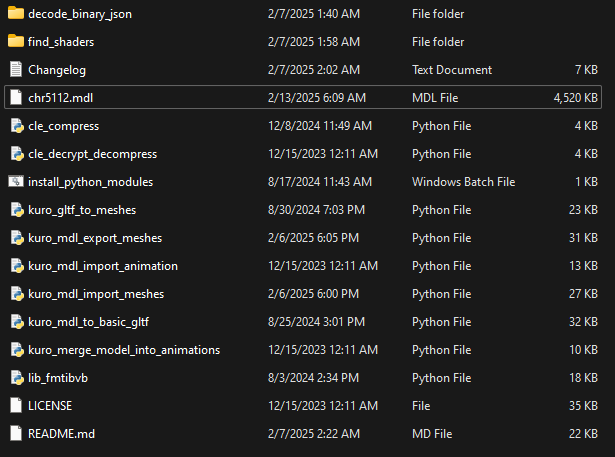This screenshot has width=615, height=457.
Task: Select the find_shaders folder icon
Action: pos(16,41)
